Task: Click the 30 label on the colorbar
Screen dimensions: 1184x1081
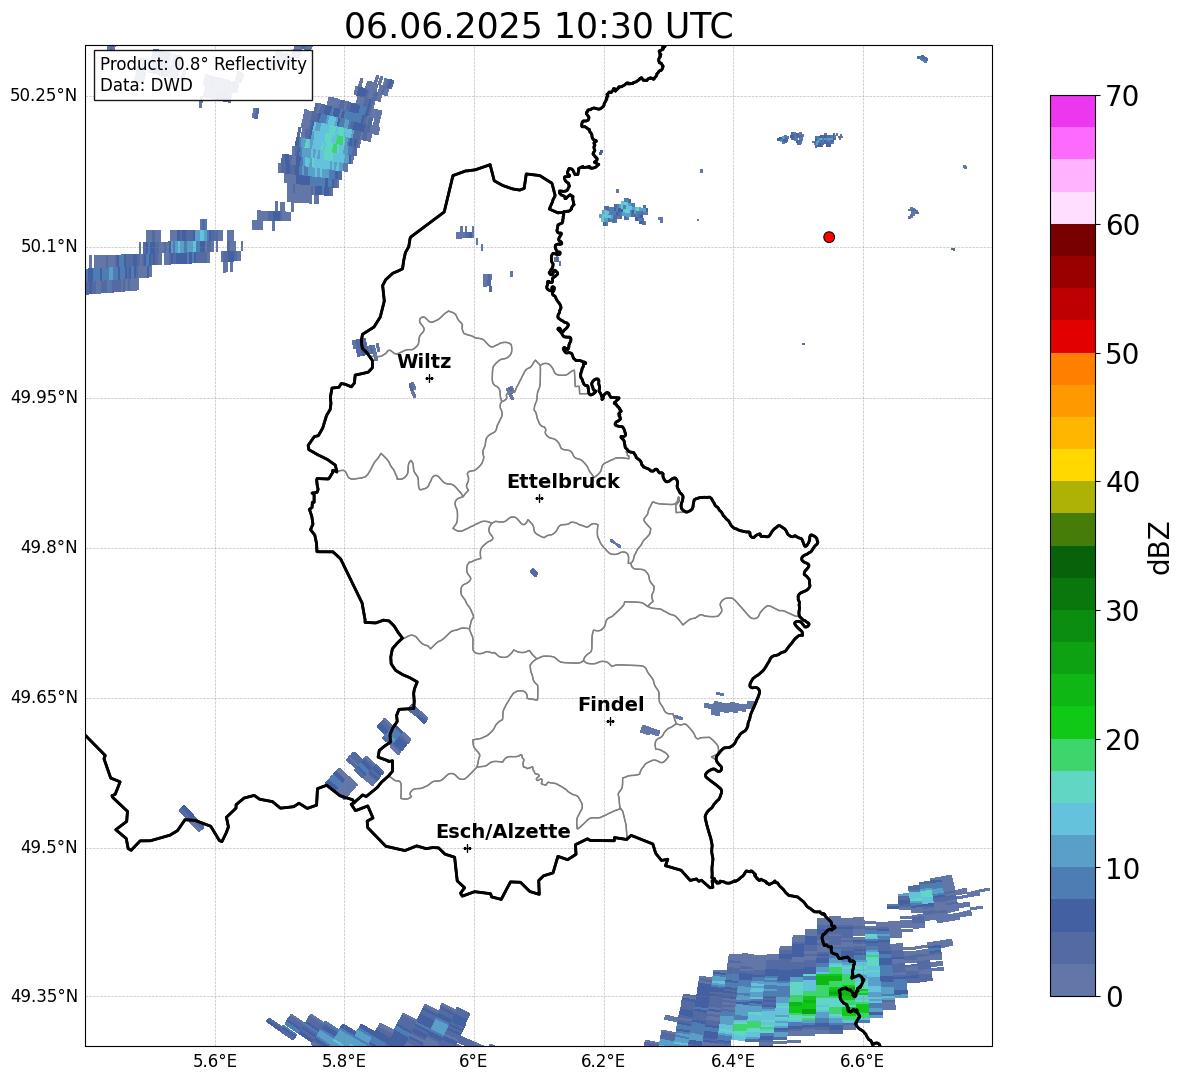Action: coord(1121,611)
